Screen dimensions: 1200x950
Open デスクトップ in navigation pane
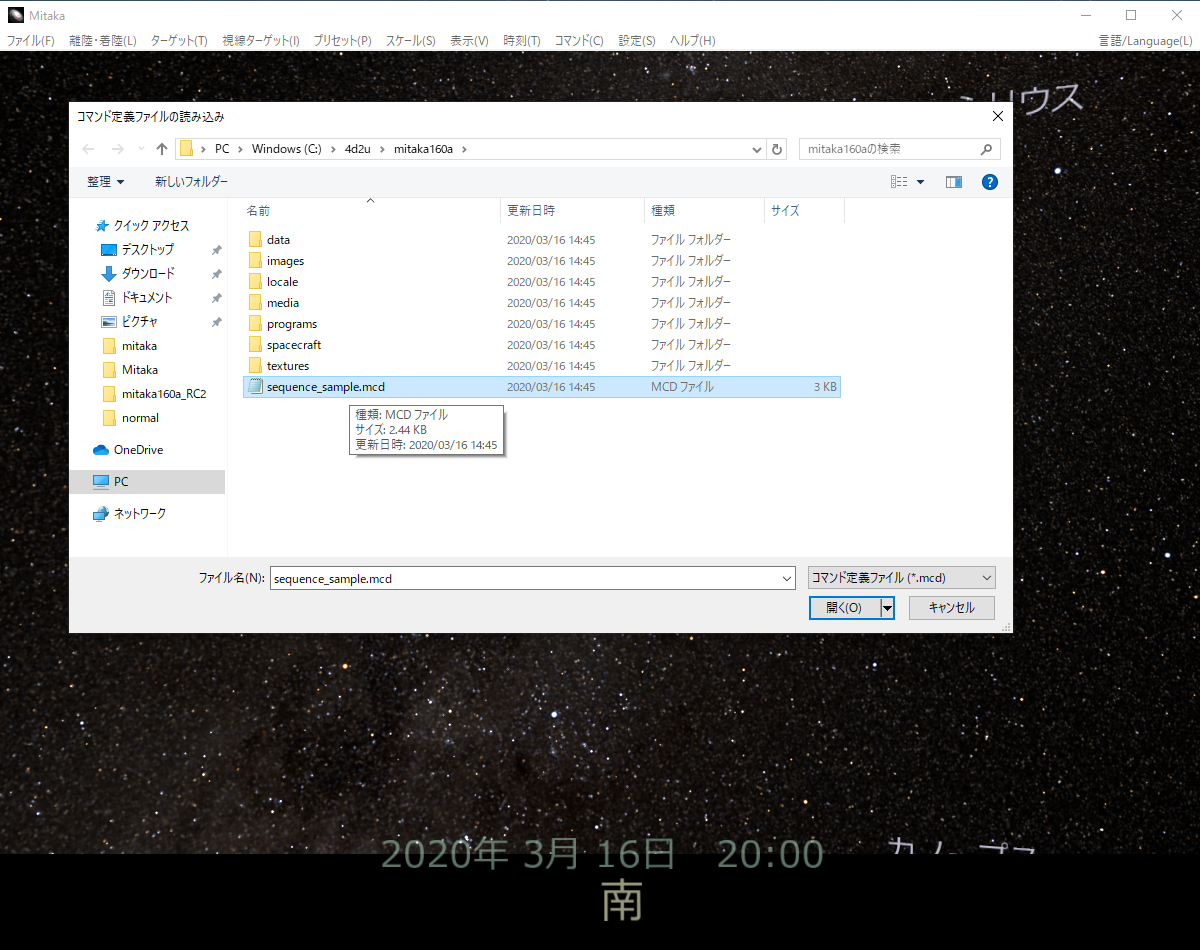147,250
